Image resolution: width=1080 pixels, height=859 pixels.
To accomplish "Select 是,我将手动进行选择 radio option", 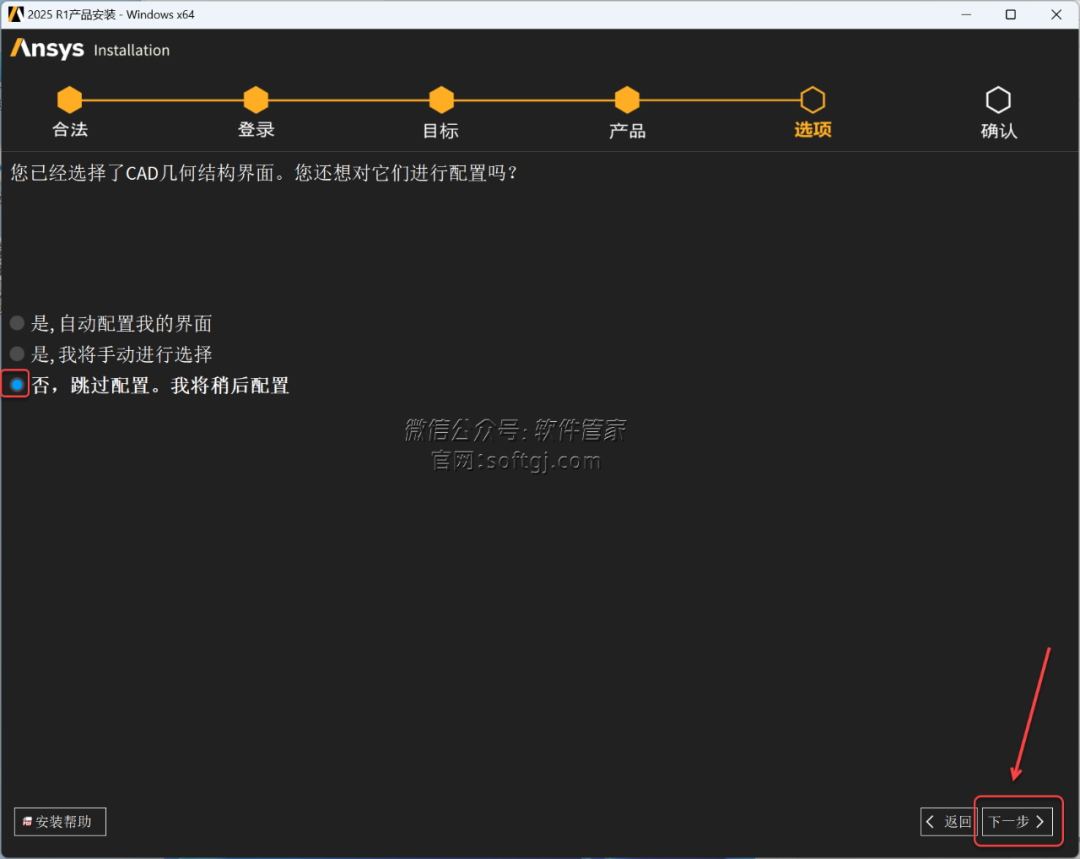I will pyautogui.click(x=17, y=354).
